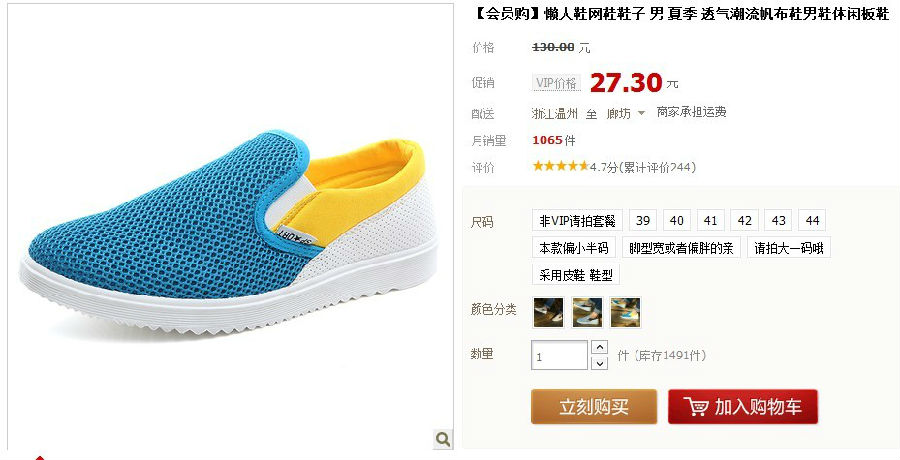Viewport: 900px width, 460px height.
Task: Select the 采用皮鞋 鞋型 option
Action: (x=576, y=275)
